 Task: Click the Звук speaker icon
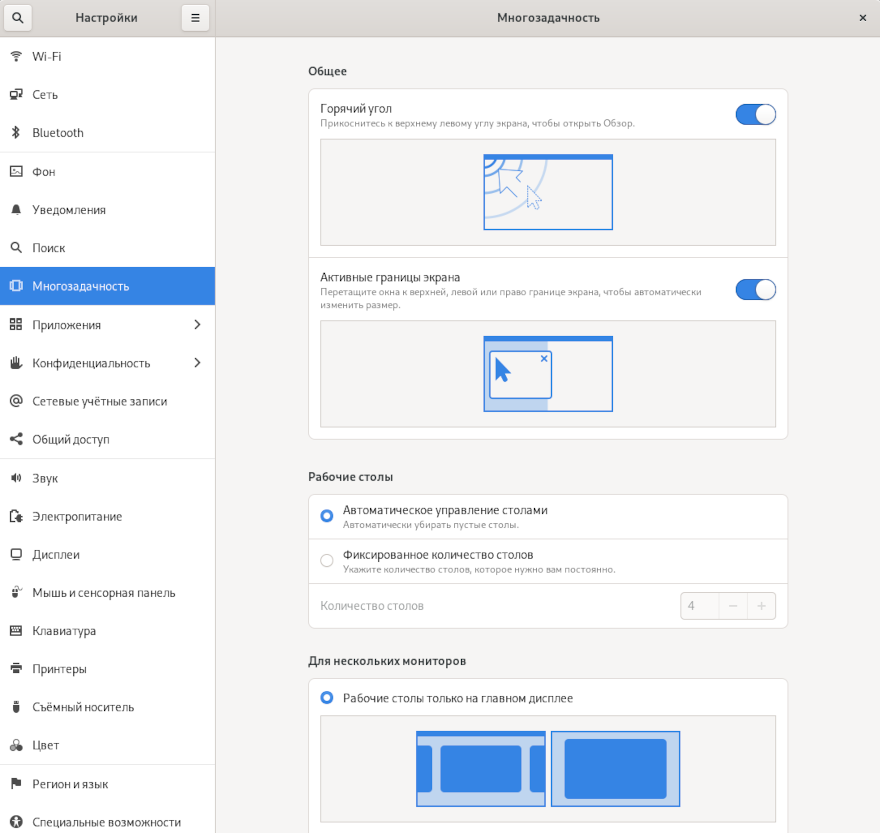(x=16, y=478)
